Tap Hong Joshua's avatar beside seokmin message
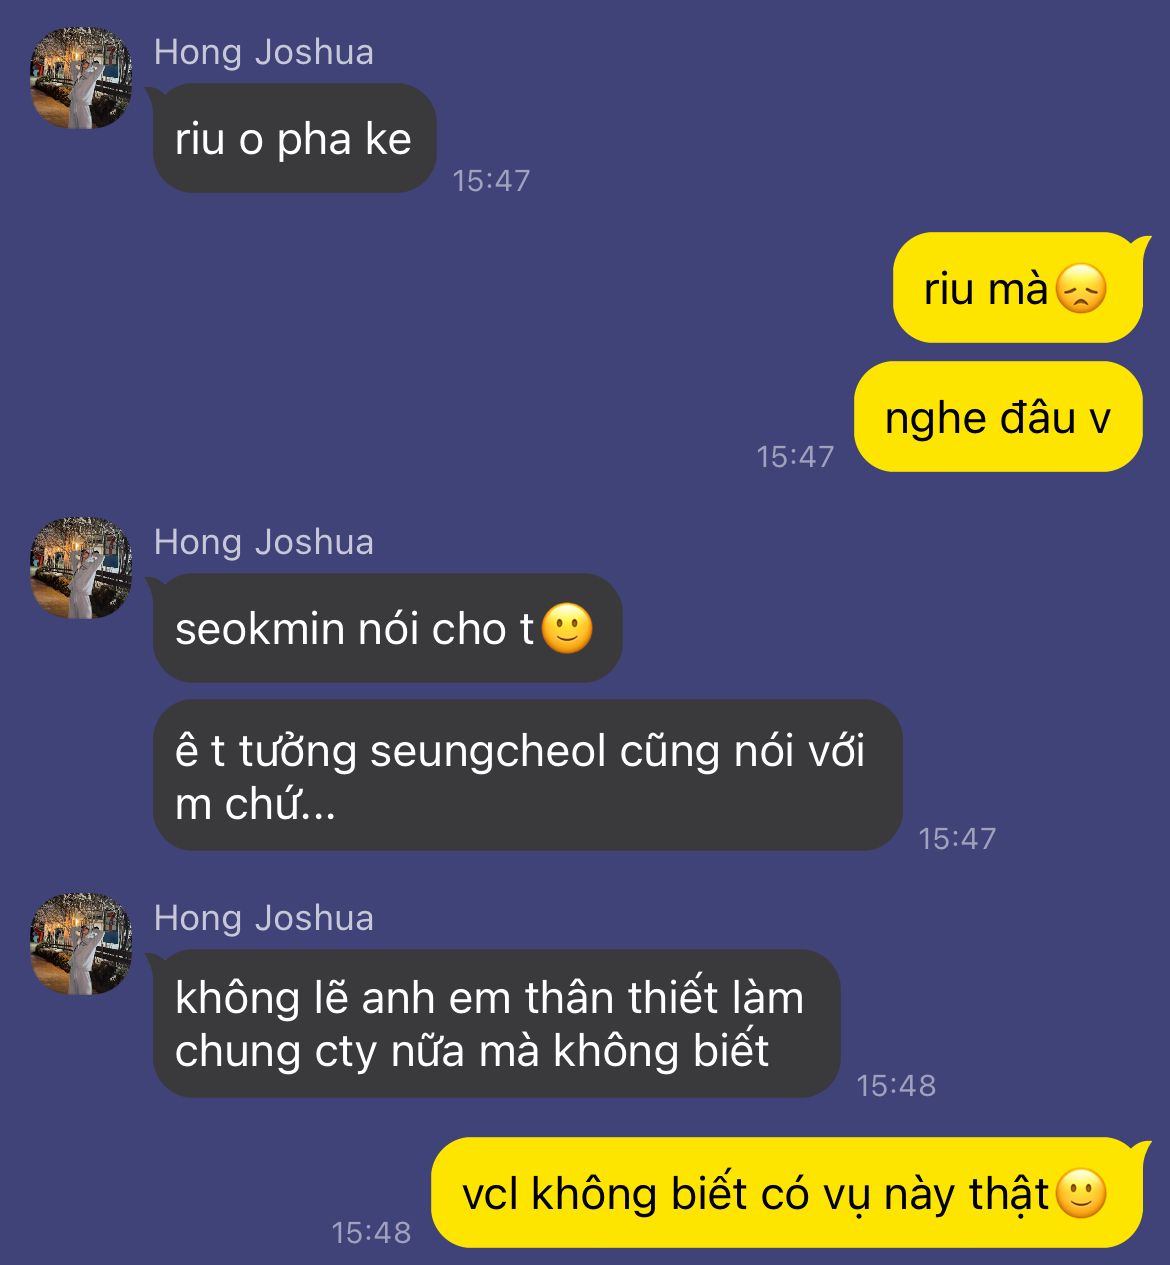Screen dimensions: 1170x1265 click(x=81, y=568)
